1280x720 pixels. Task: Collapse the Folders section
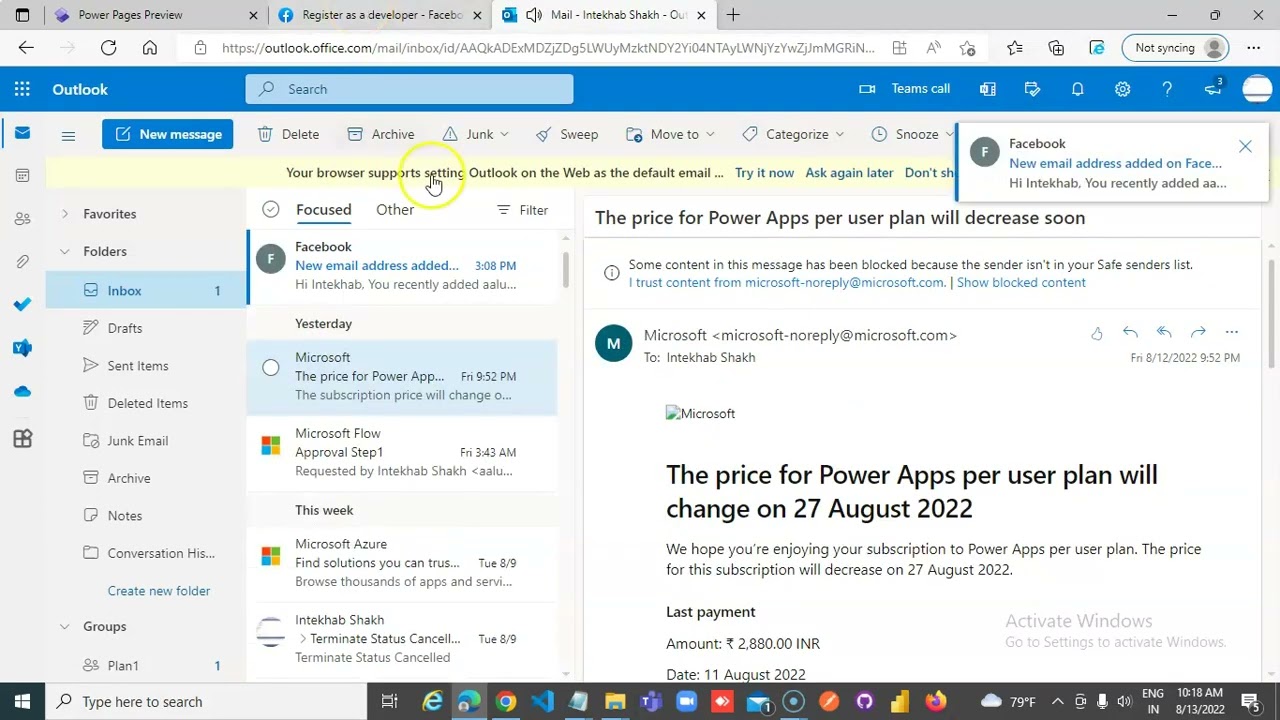click(64, 252)
